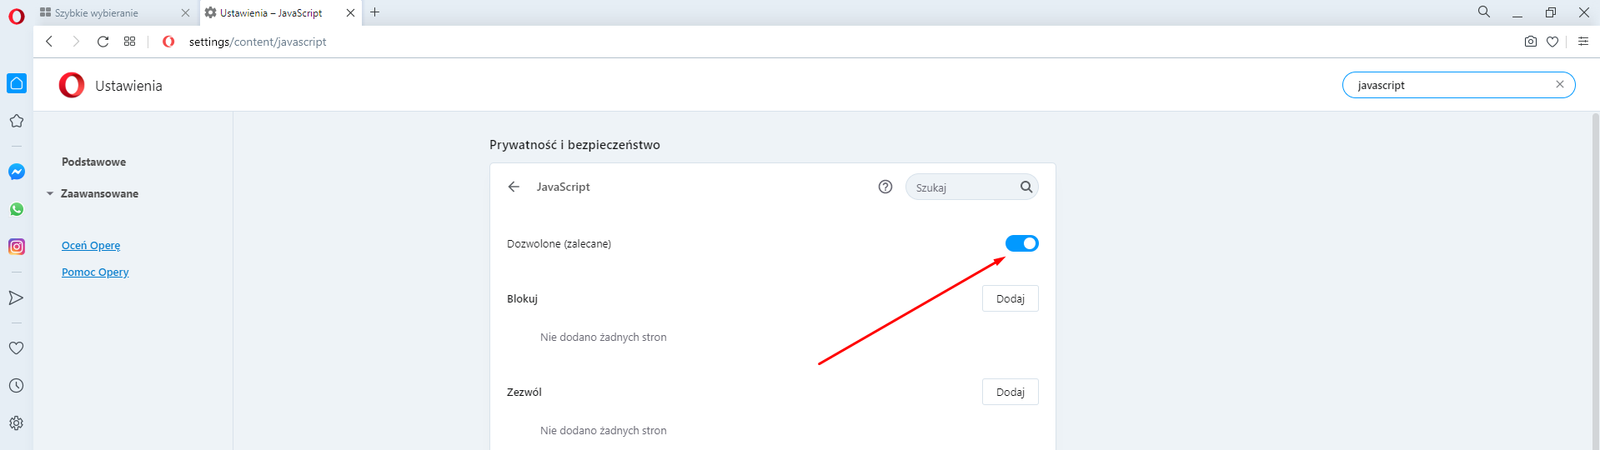Screen dimensions: 1600x450
Task: Open Messenger in the Opera sidebar
Action: point(17,172)
